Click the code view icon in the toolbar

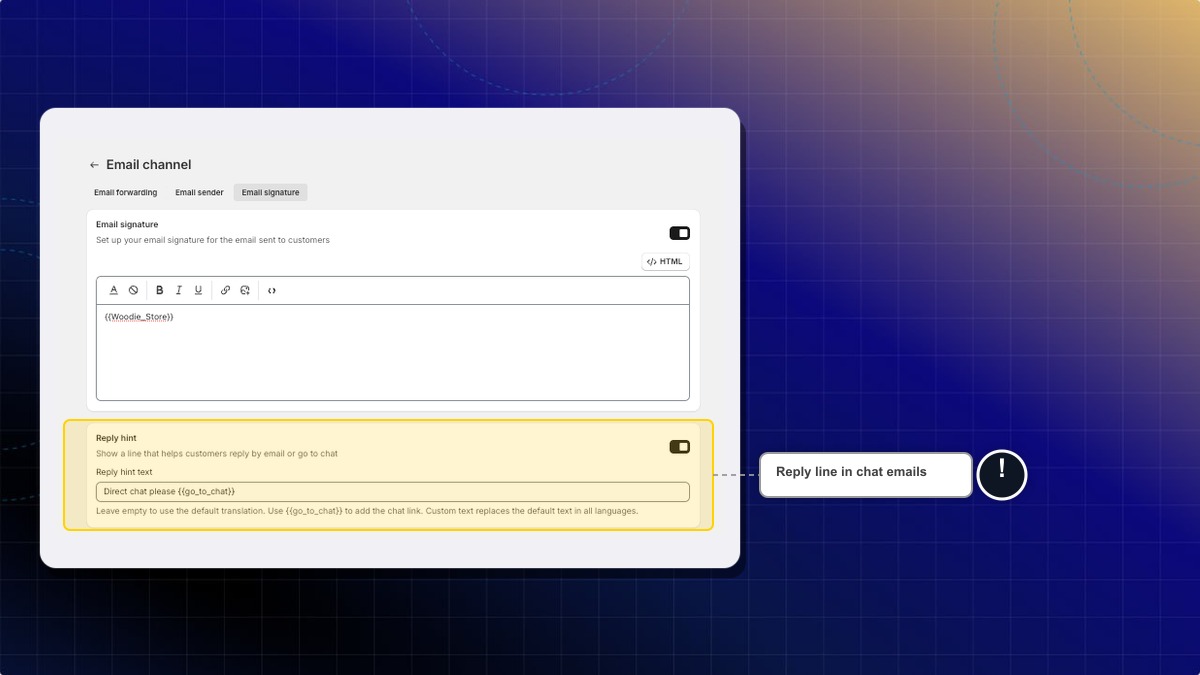coord(272,290)
